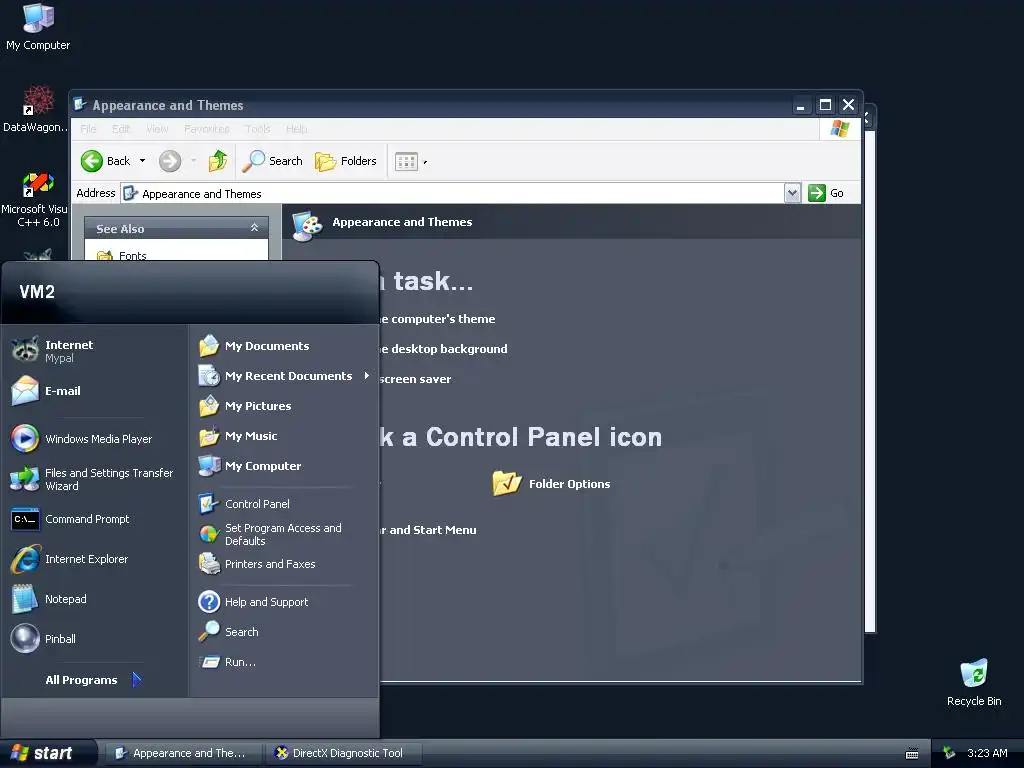Expand All Programs in Start menu
1024x768 pixels.
93,680
